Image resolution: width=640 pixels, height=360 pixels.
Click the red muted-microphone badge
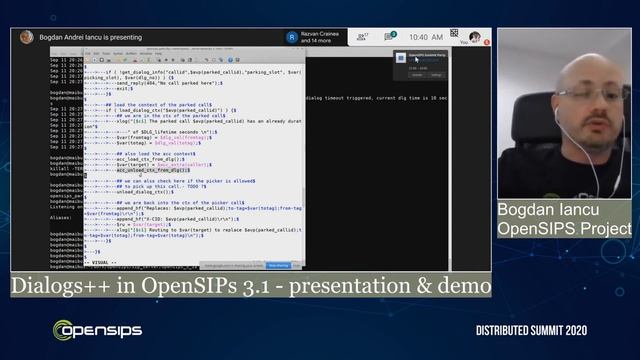coord(487,42)
